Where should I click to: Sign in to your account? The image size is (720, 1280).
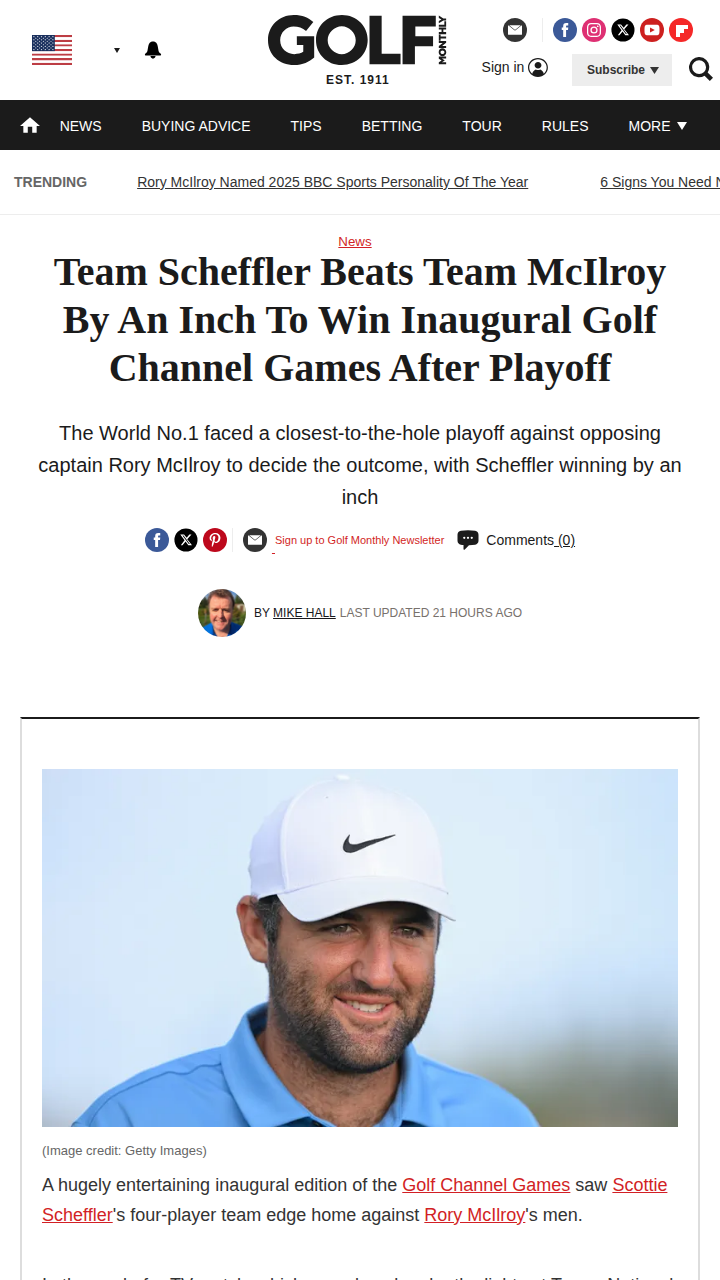pyautogui.click(x=514, y=67)
